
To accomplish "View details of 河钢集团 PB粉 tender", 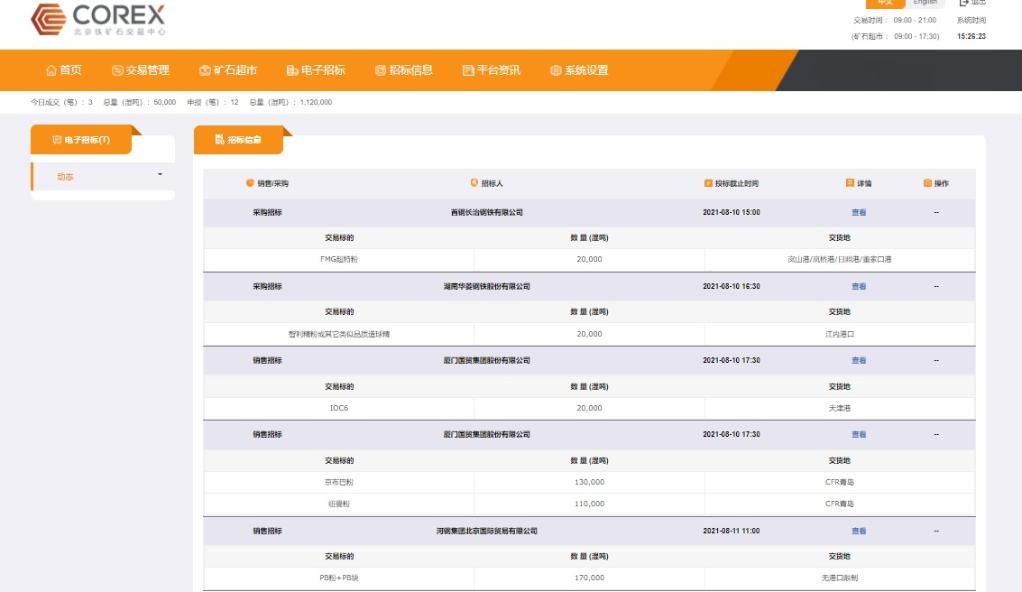I will pos(858,531).
